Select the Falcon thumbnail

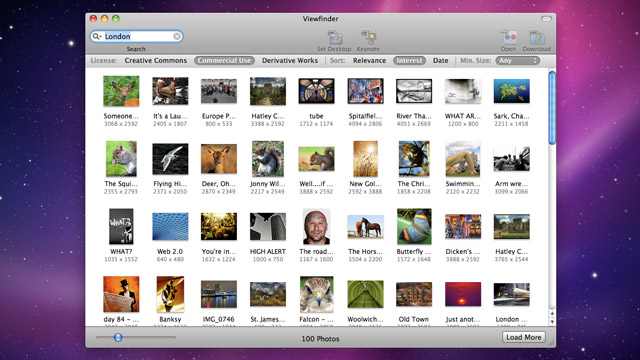tap(316, 294)
